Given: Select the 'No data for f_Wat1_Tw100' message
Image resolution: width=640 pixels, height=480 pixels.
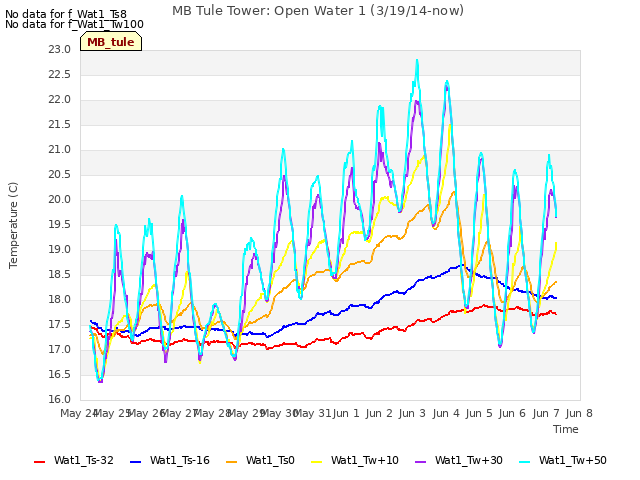Looking at the screenshot, I should (x=74, y=24).
